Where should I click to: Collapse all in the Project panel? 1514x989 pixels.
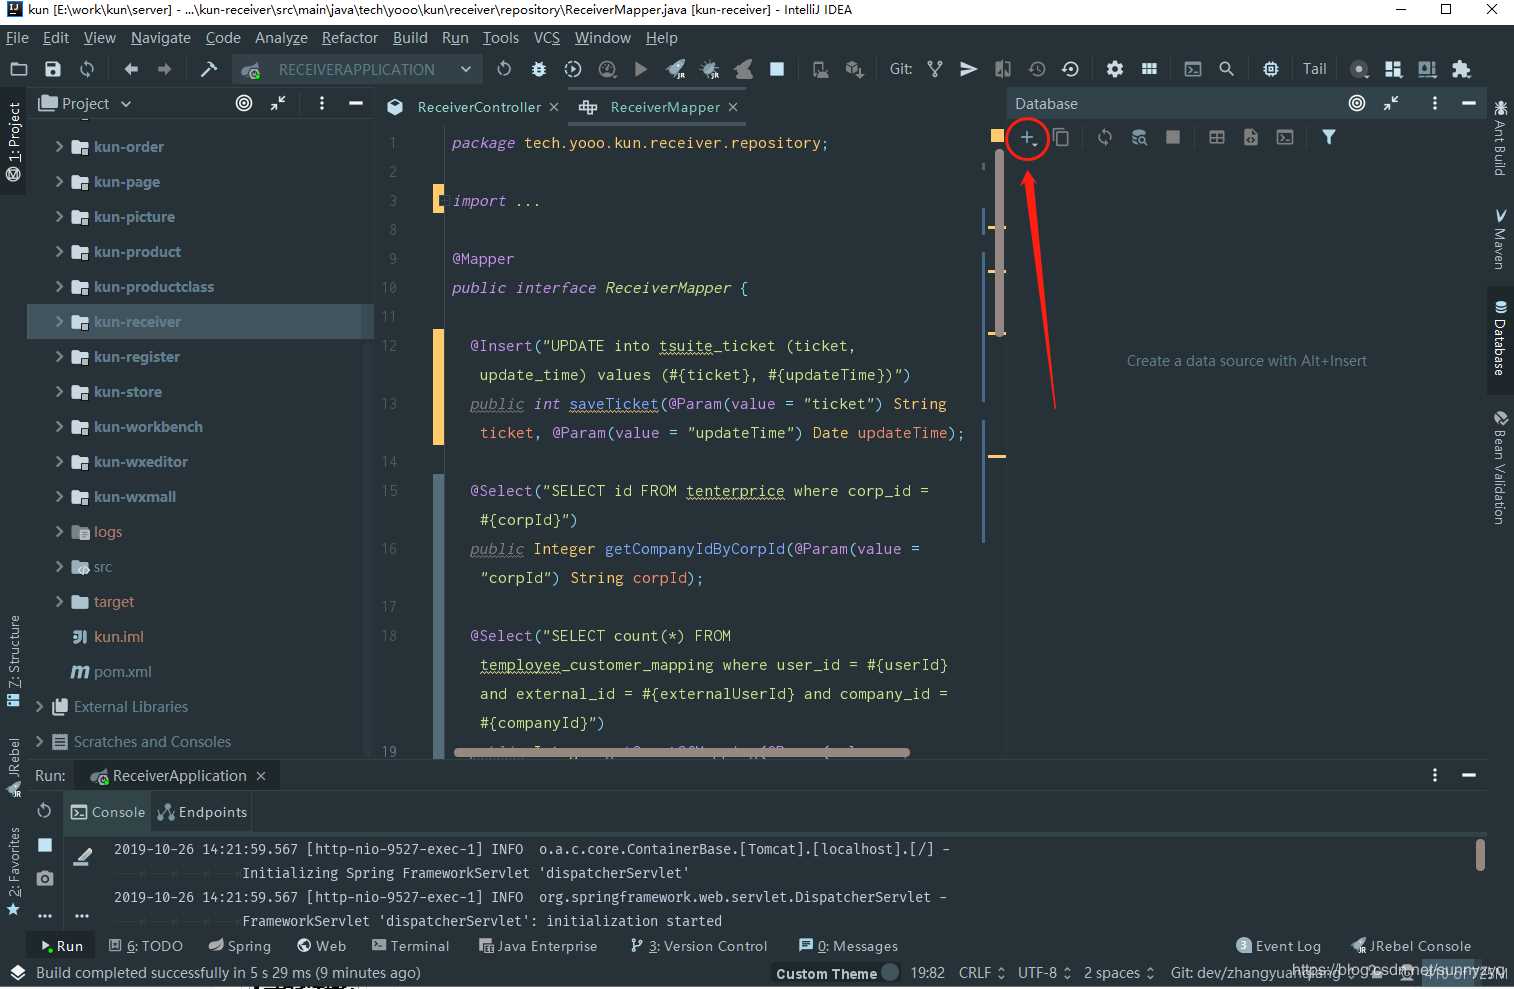[278, 103]
